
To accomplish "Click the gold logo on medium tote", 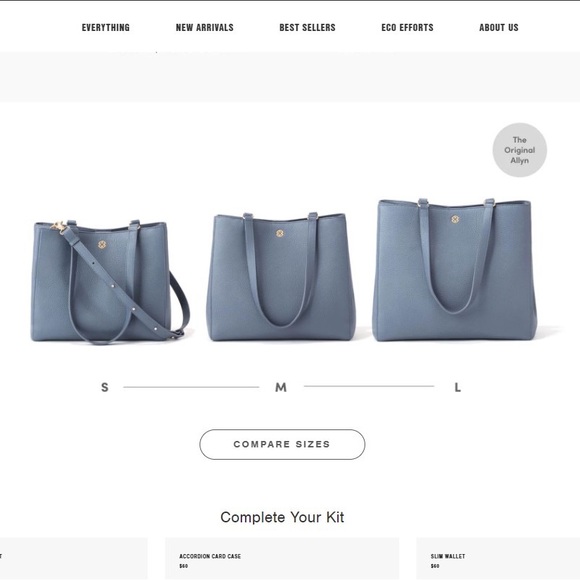I will [x=280, y=233].
